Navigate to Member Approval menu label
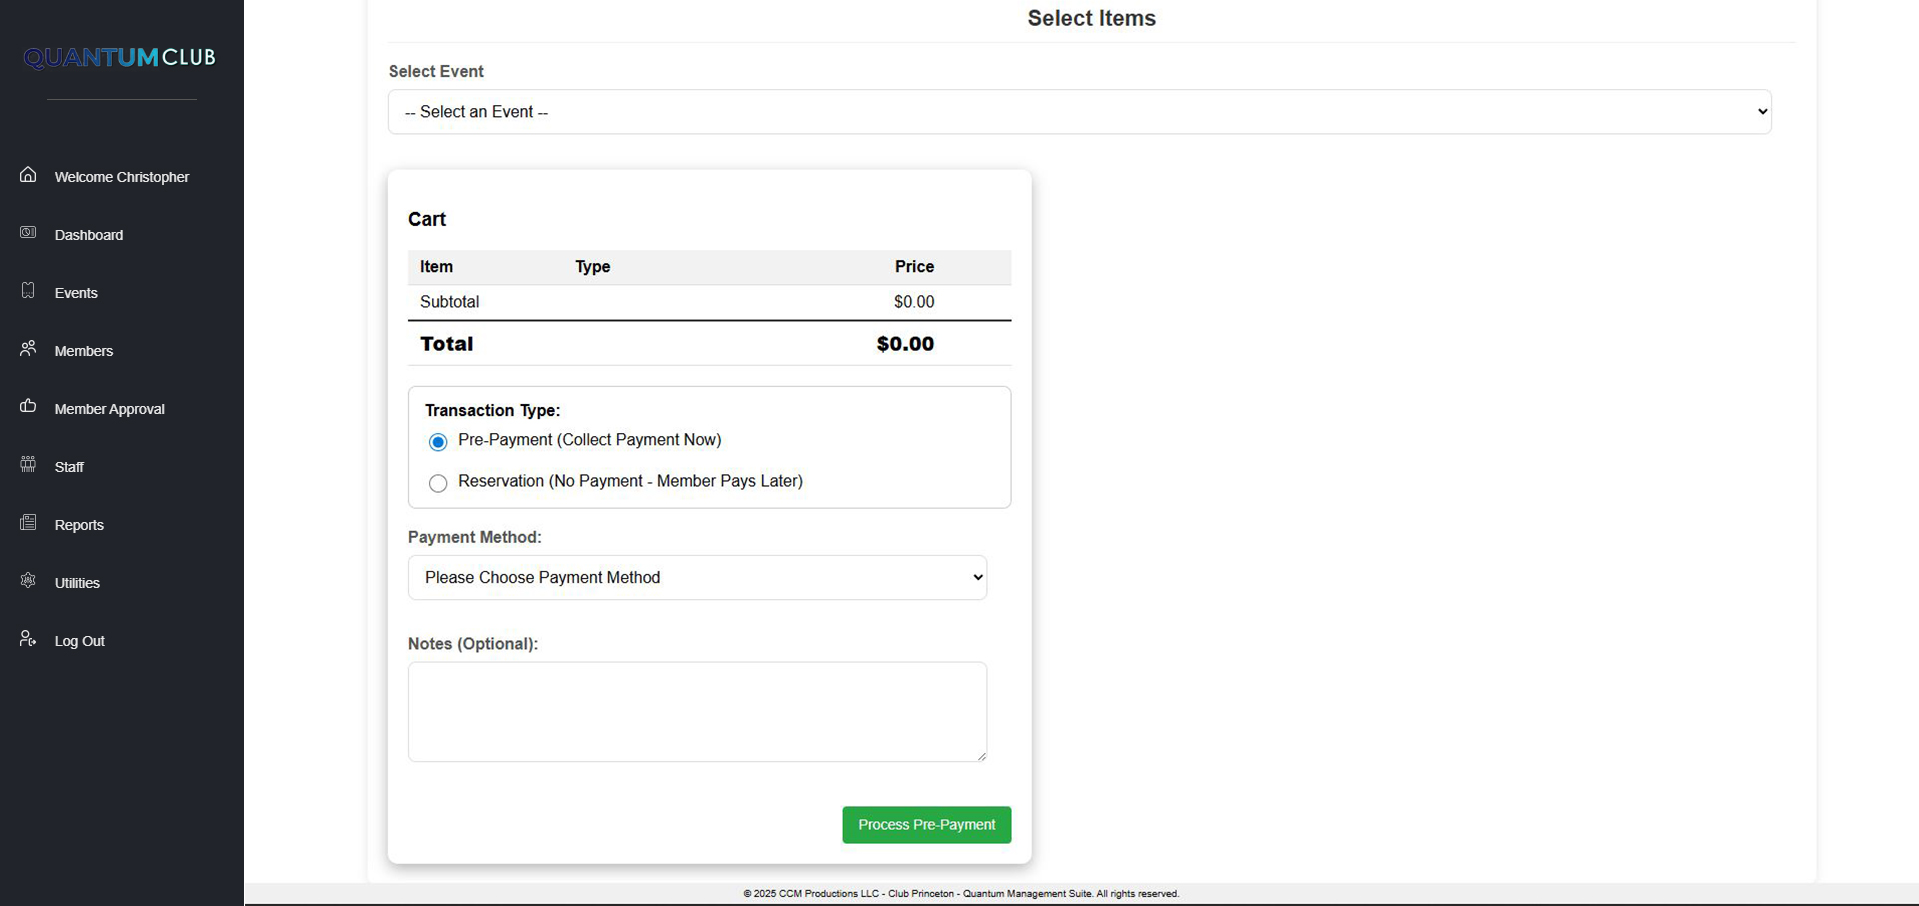1919x906 pixels. [109, 409]
